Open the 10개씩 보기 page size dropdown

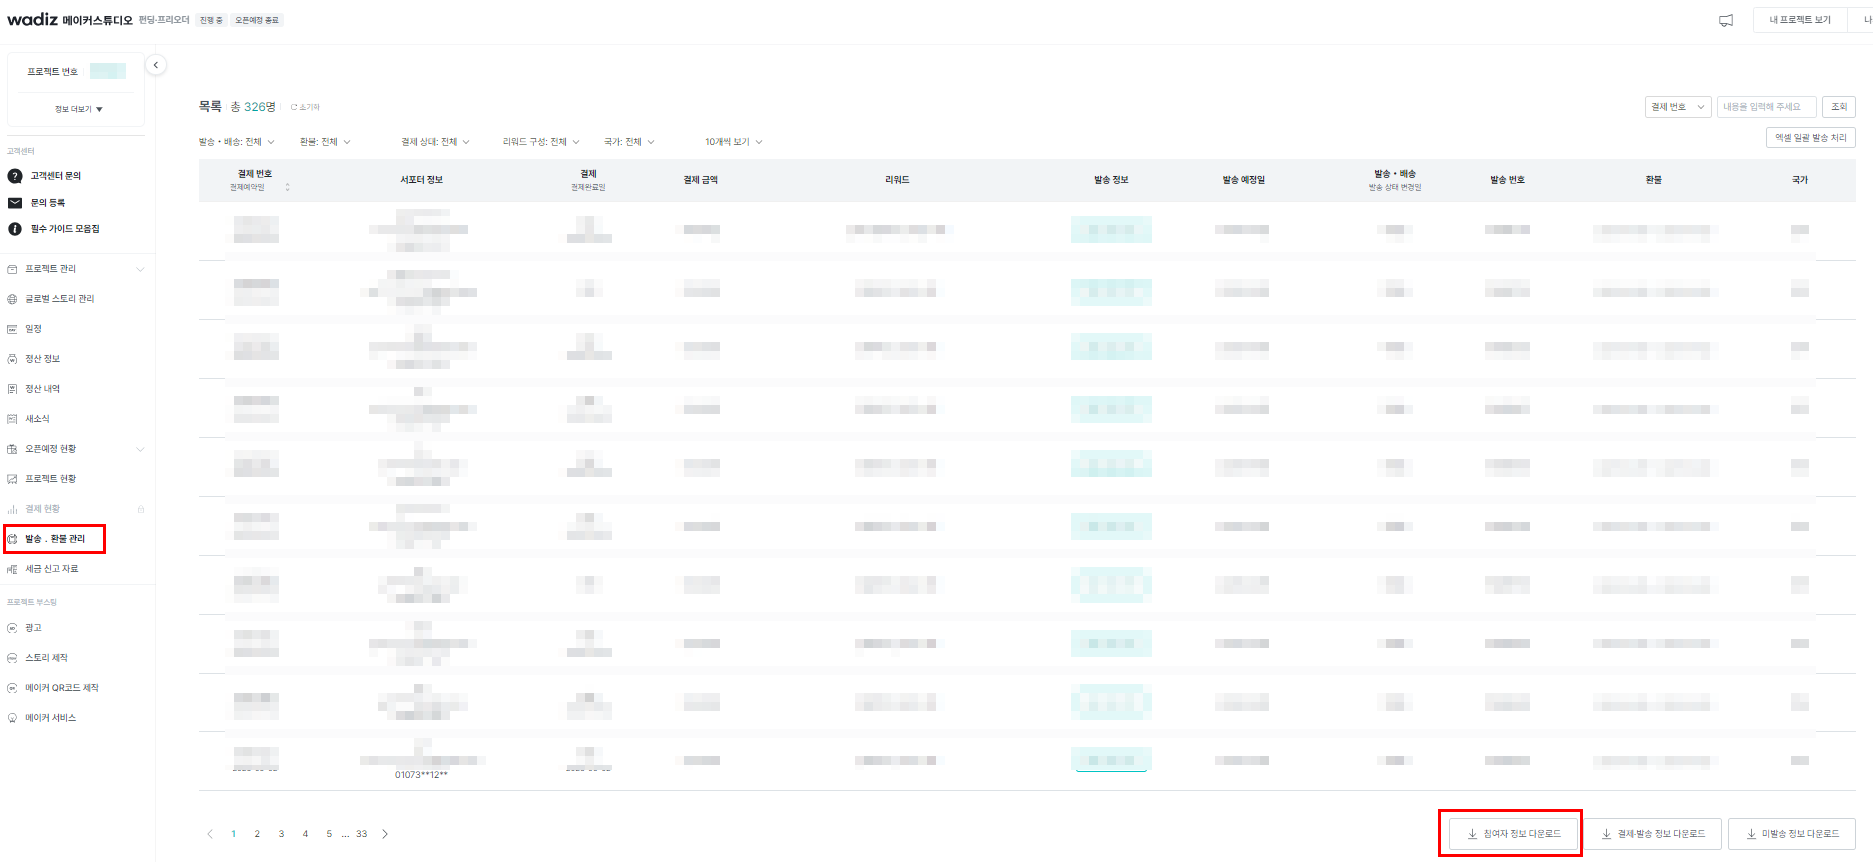(733, 142)
